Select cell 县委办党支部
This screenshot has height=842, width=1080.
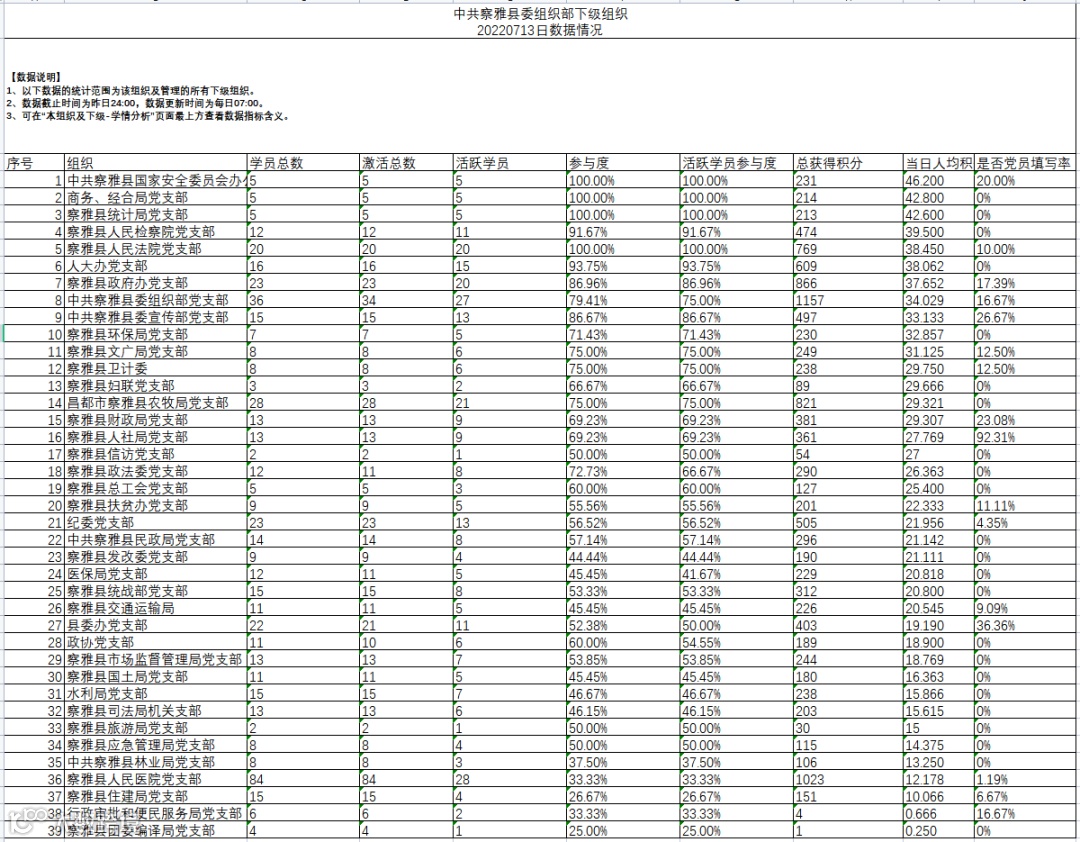click(156, 626)
